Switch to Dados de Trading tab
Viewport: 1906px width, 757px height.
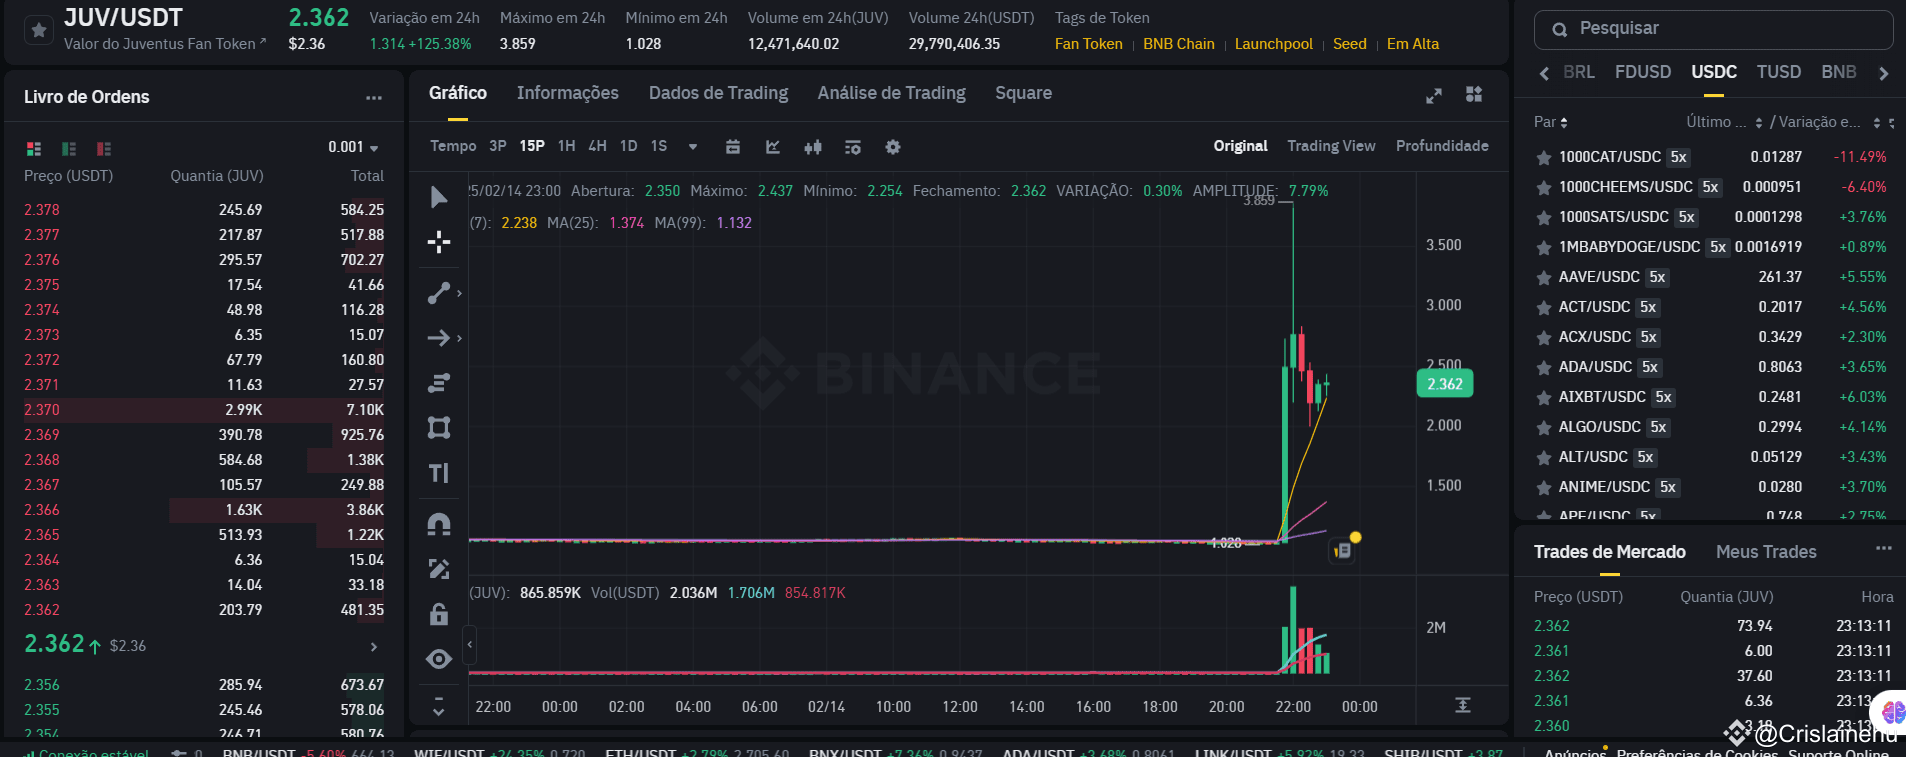[x=718, y=93]
